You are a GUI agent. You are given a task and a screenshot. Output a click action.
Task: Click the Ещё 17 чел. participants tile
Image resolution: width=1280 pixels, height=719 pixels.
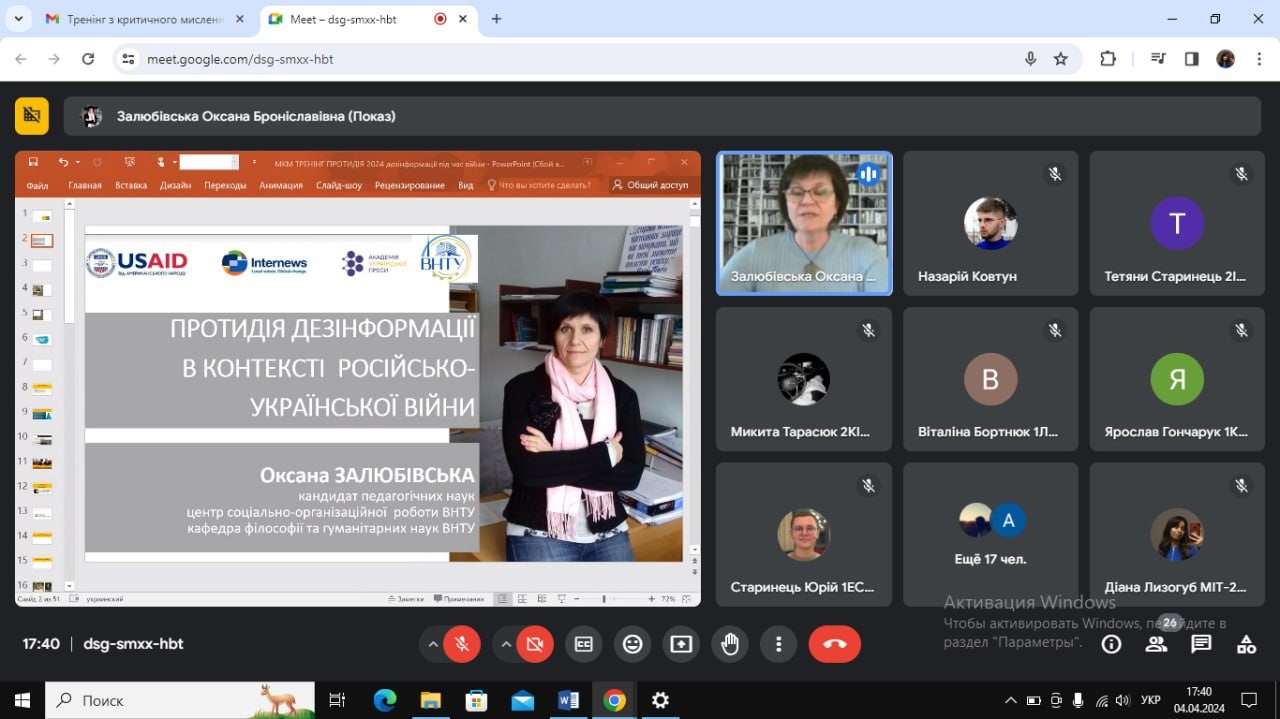pos(990,534)
